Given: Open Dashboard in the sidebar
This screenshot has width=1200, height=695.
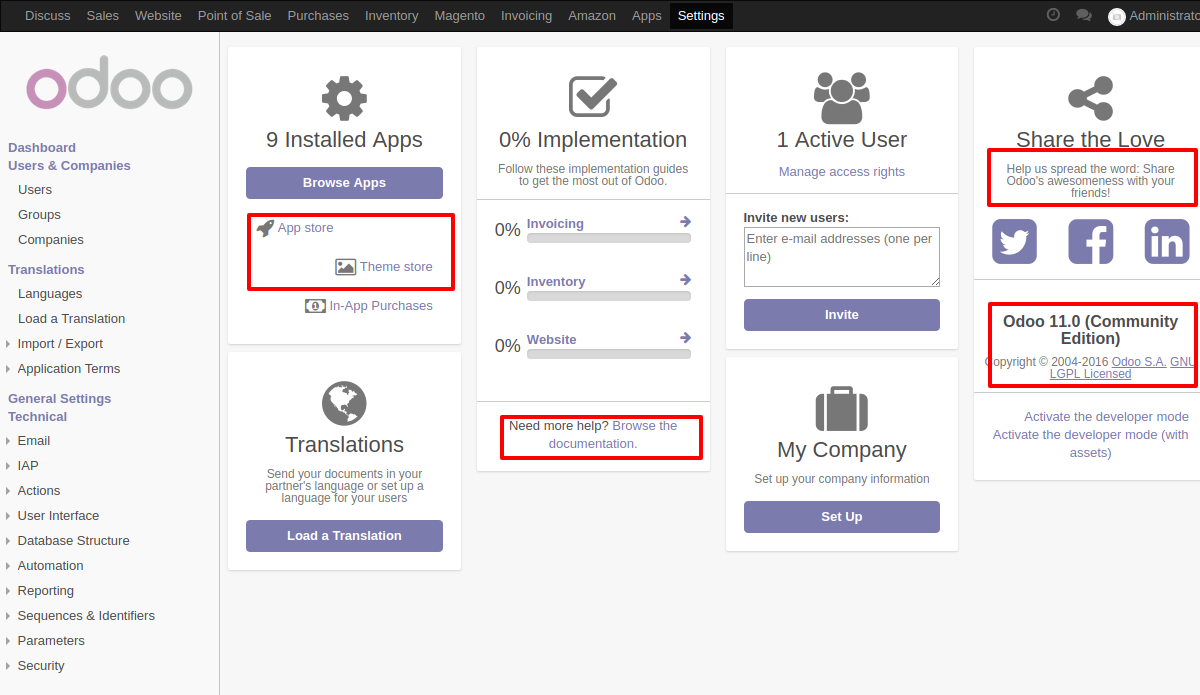Looking at the screenshot, I should tap(42, 148).
